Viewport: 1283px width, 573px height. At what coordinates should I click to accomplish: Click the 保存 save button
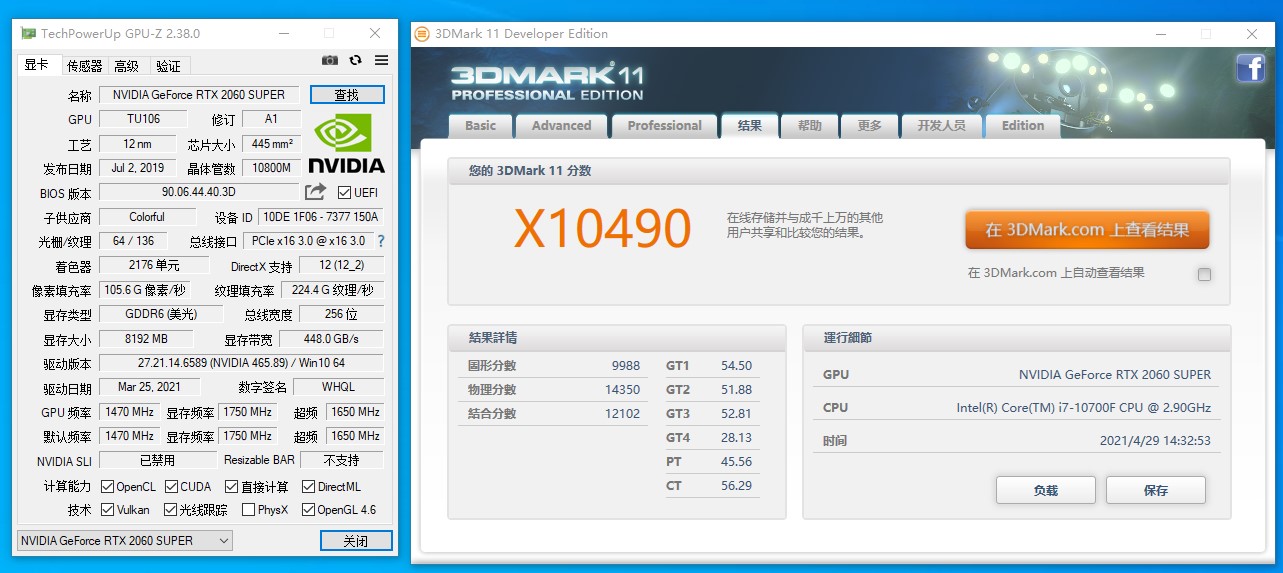click(1155, 490)
